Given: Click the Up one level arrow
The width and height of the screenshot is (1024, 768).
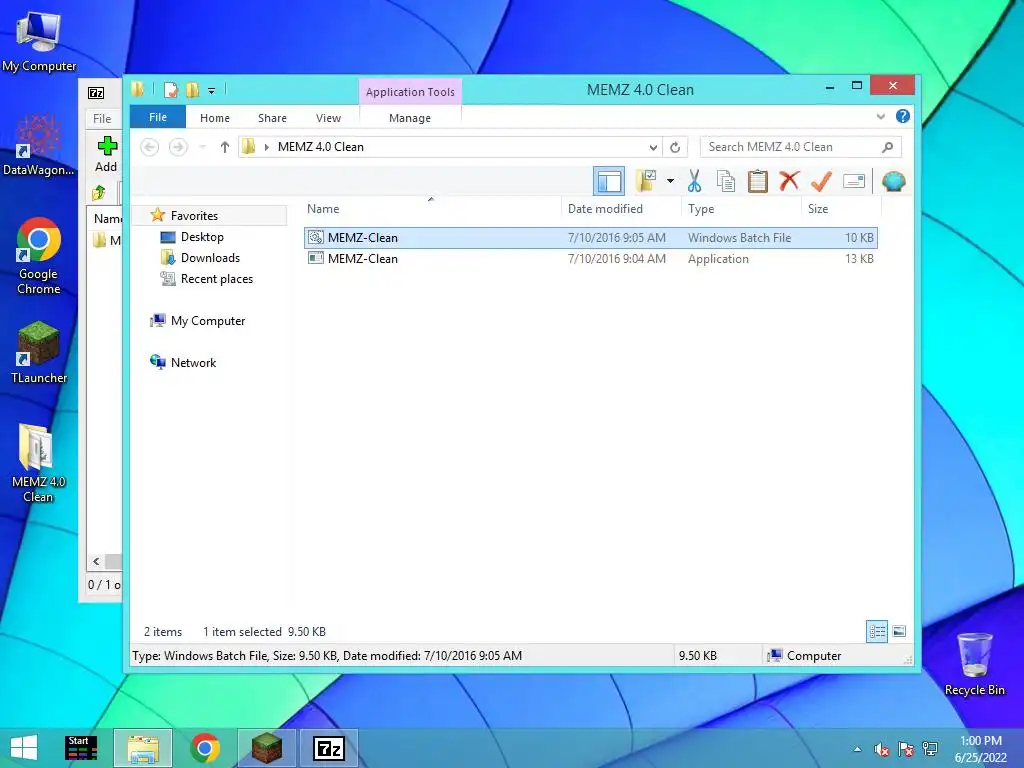Looking at the screenshot, I should click(x=225, y=148).
